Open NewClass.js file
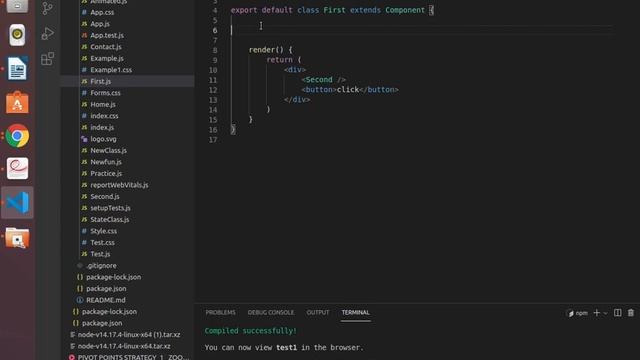This screenshot has width=640, height=360. pyautogui.click(x=108, y=150)
